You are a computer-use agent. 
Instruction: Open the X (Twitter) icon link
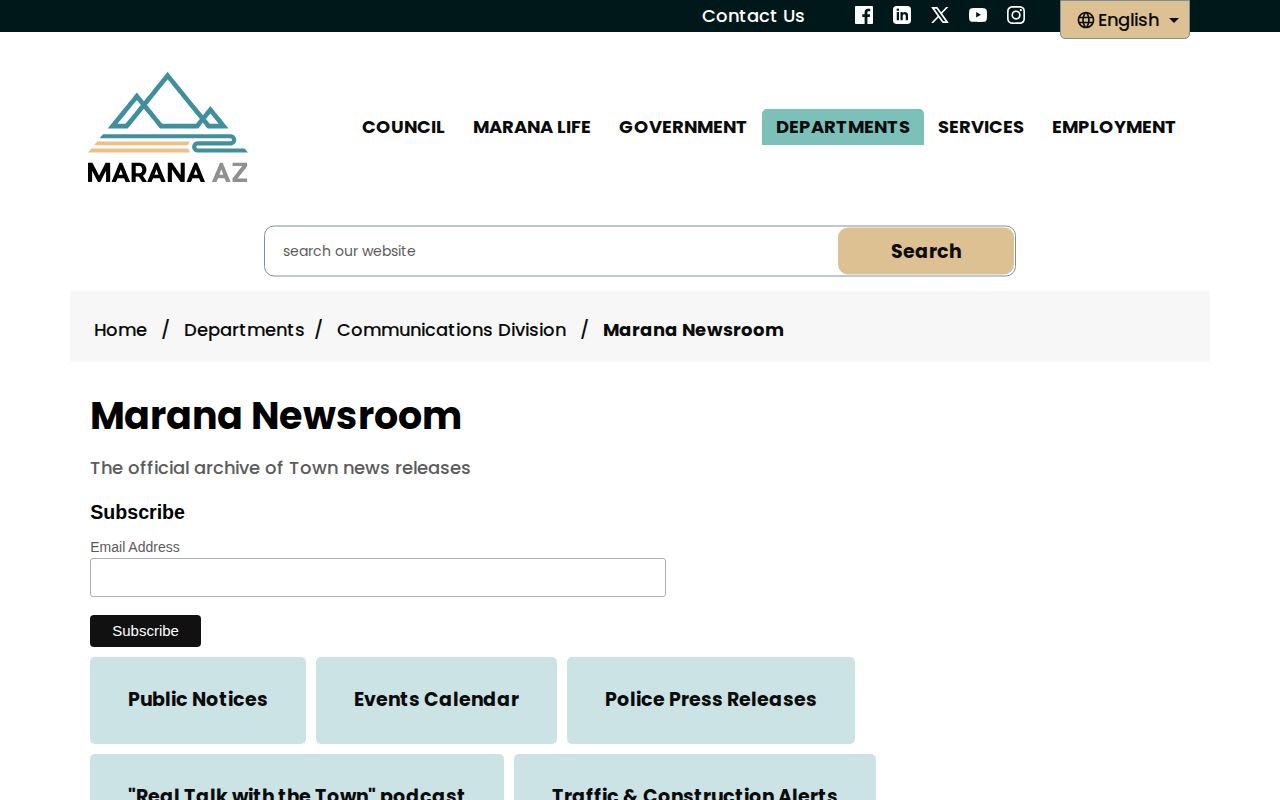[x=940, y=15]
